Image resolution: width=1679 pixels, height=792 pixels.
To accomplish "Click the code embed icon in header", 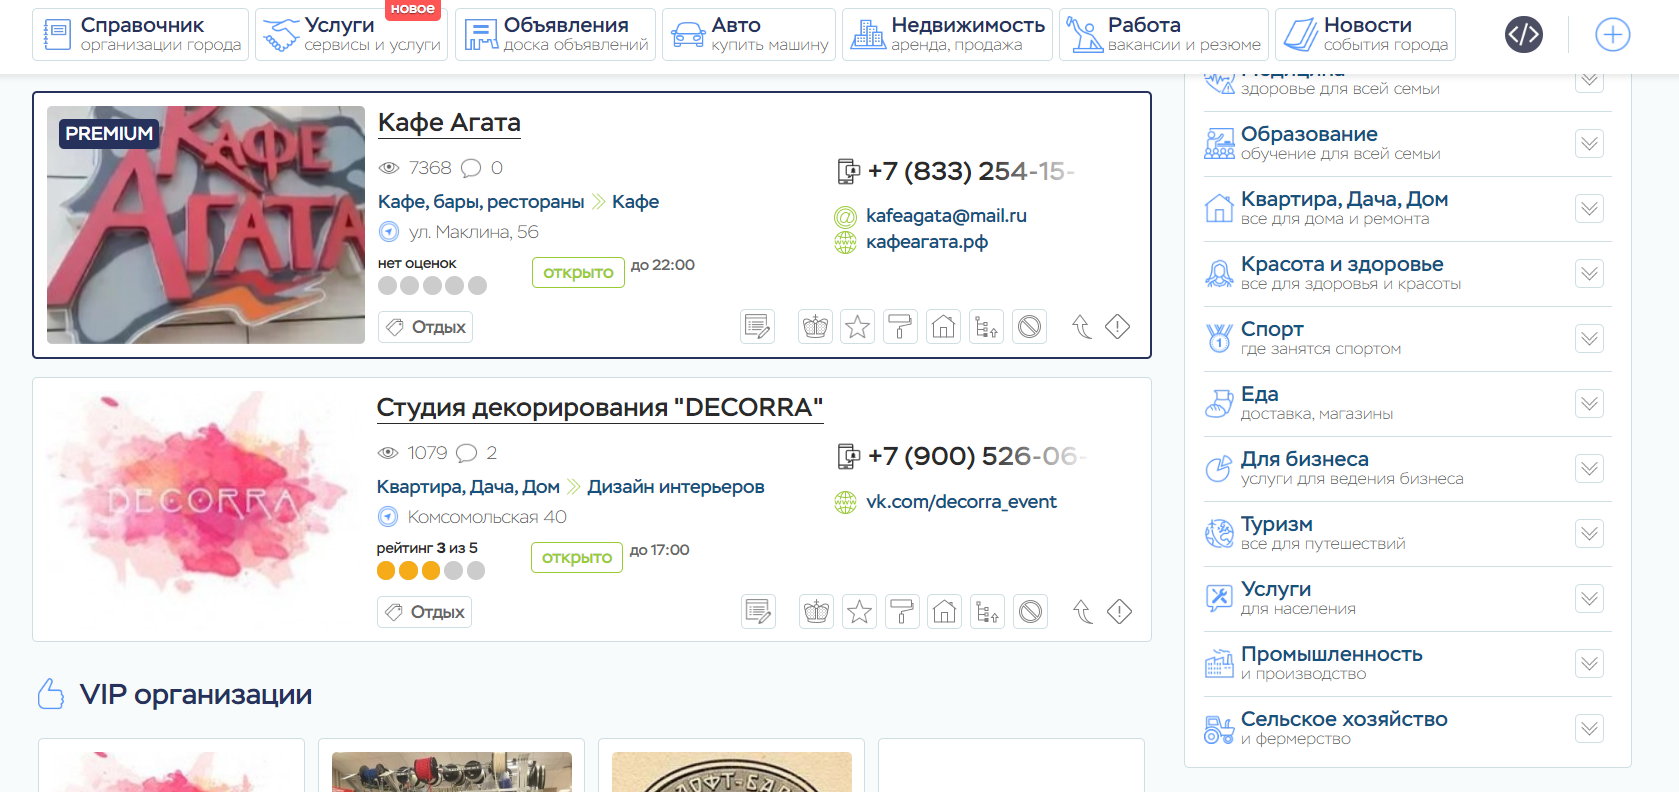I will pos(1523,35).
